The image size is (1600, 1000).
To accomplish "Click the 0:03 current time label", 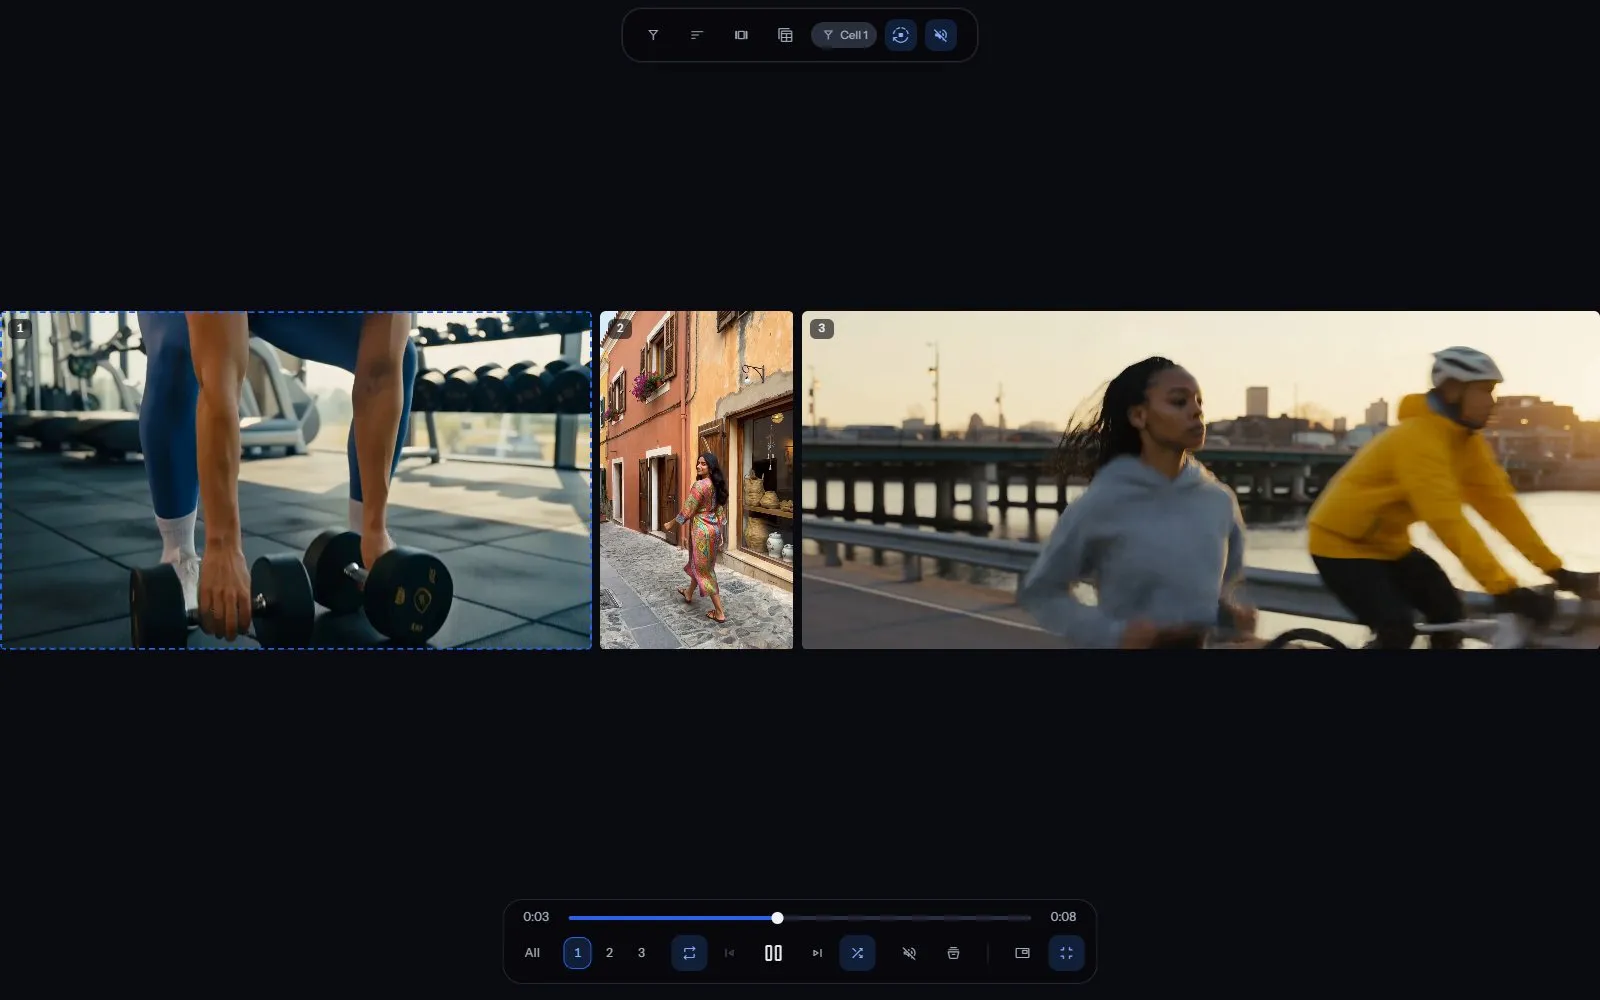I will point(536,917).
